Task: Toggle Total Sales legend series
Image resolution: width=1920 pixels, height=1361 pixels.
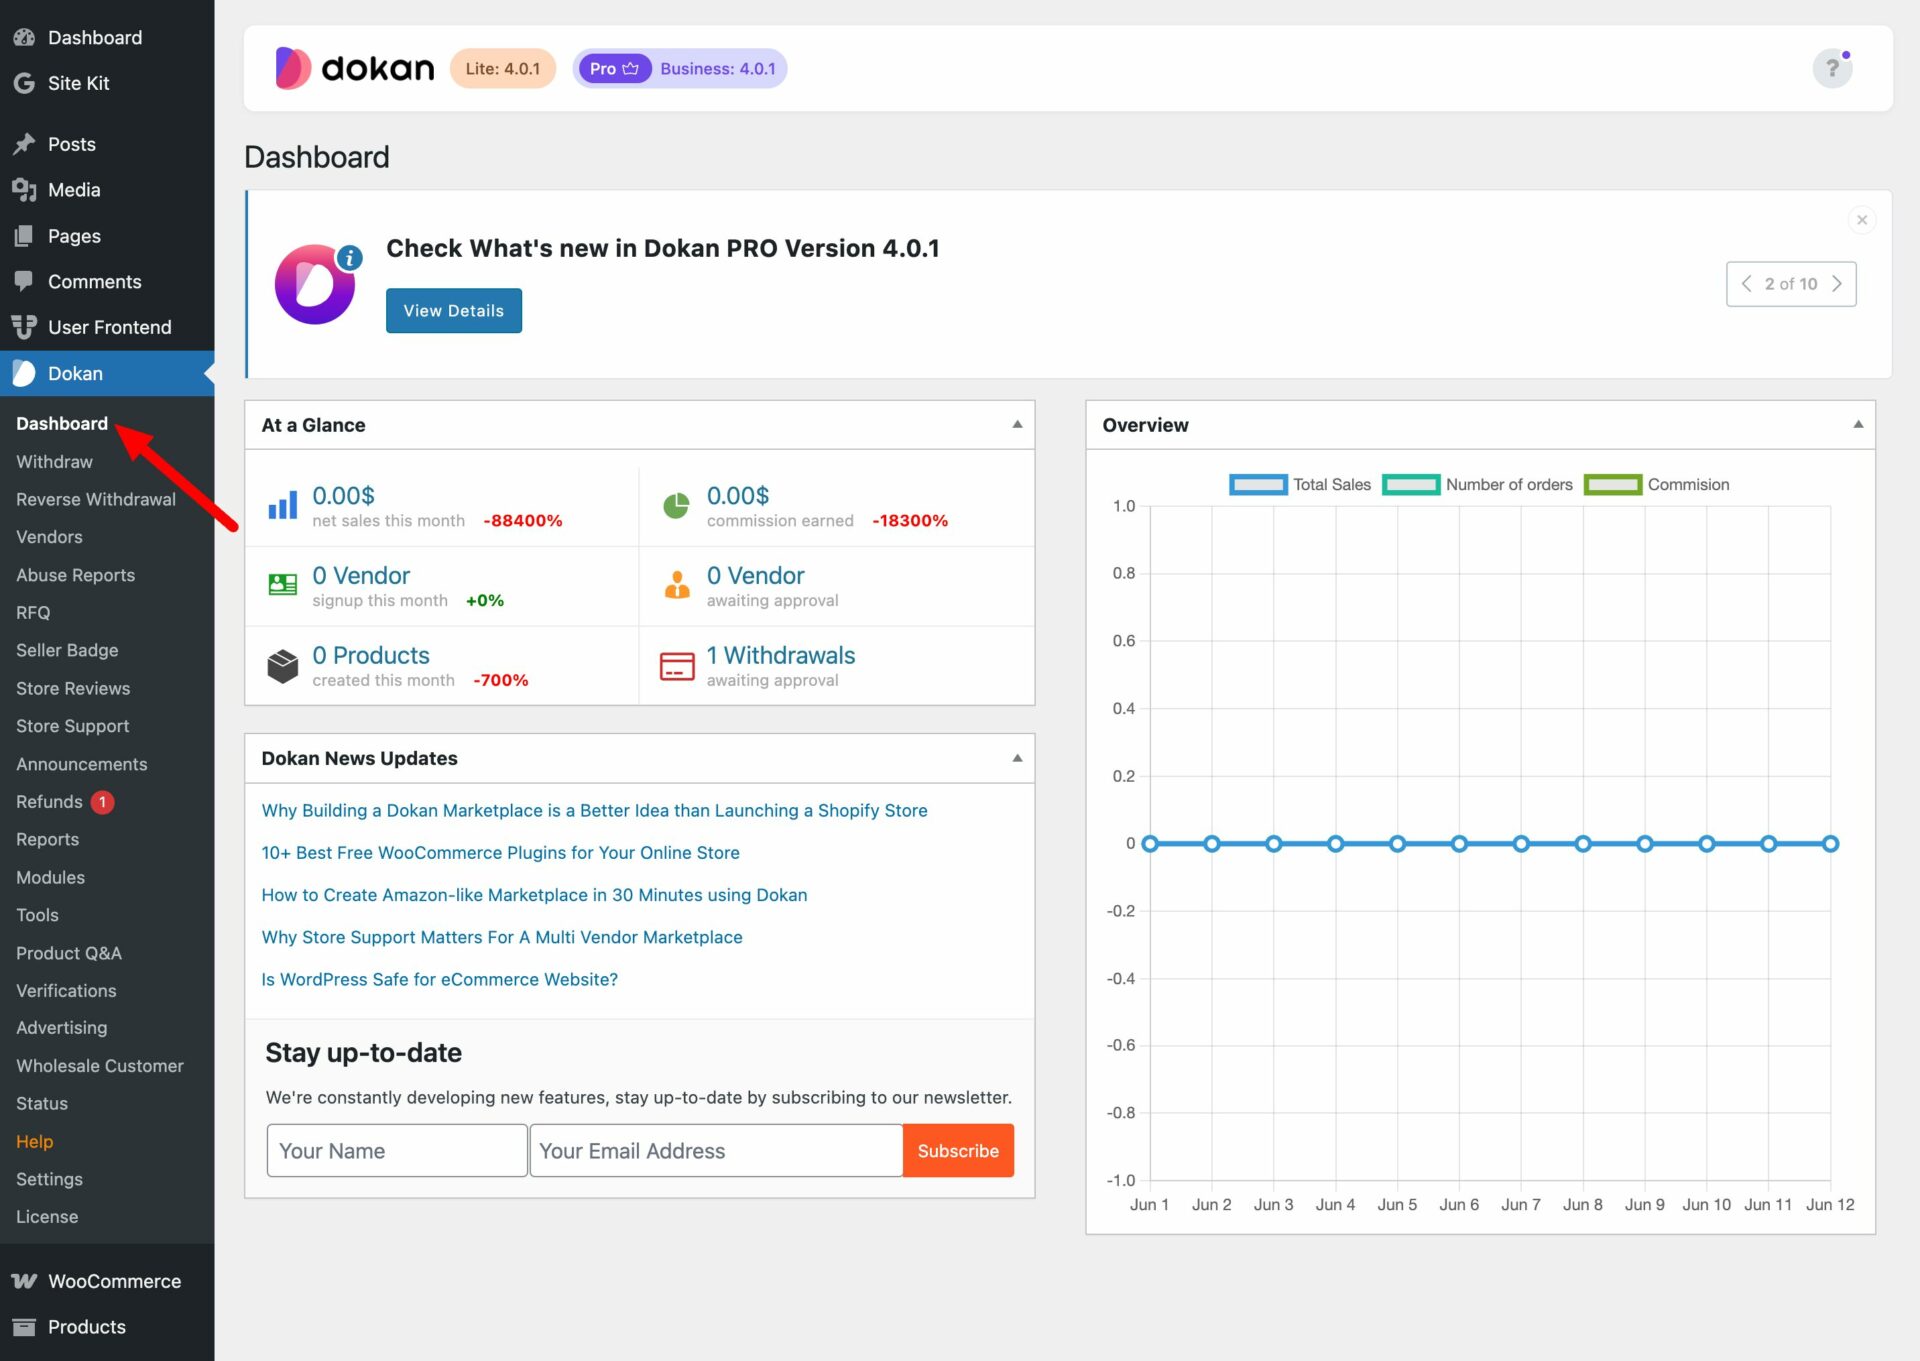Action: (x=1300, y=484)
